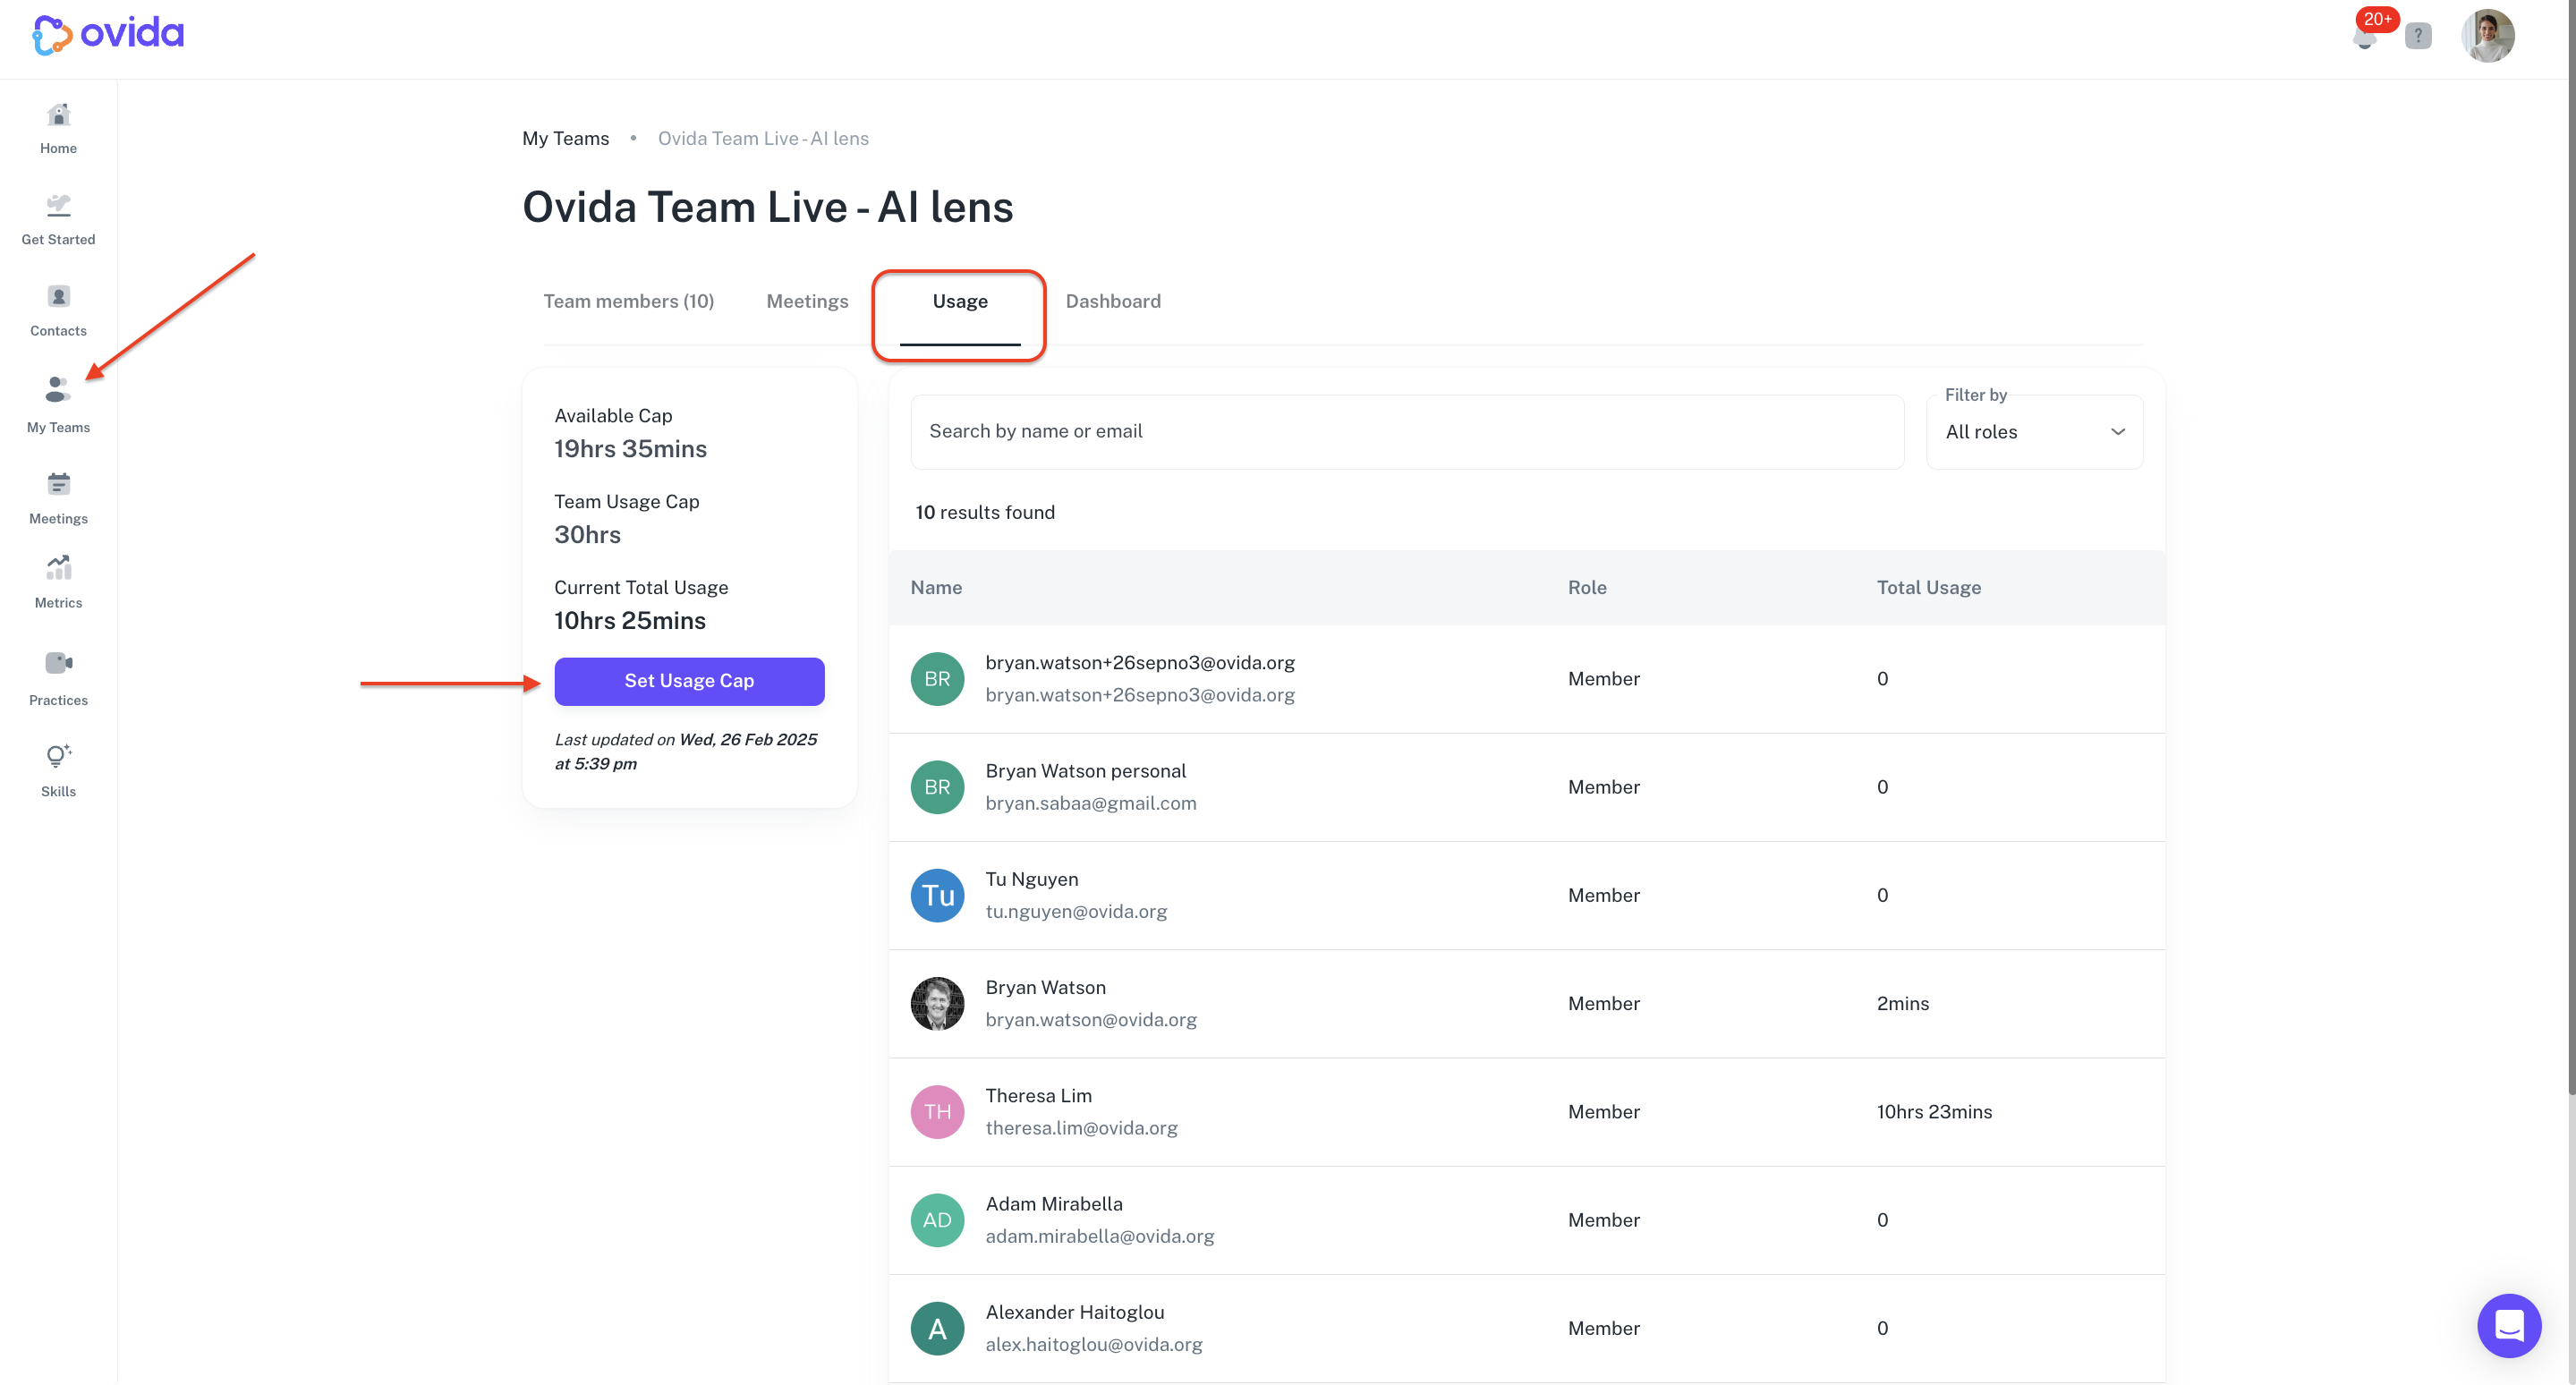Screen dimensions: 2576x1385
Task: Click the 10 results found text
Action: click(984, 512)
